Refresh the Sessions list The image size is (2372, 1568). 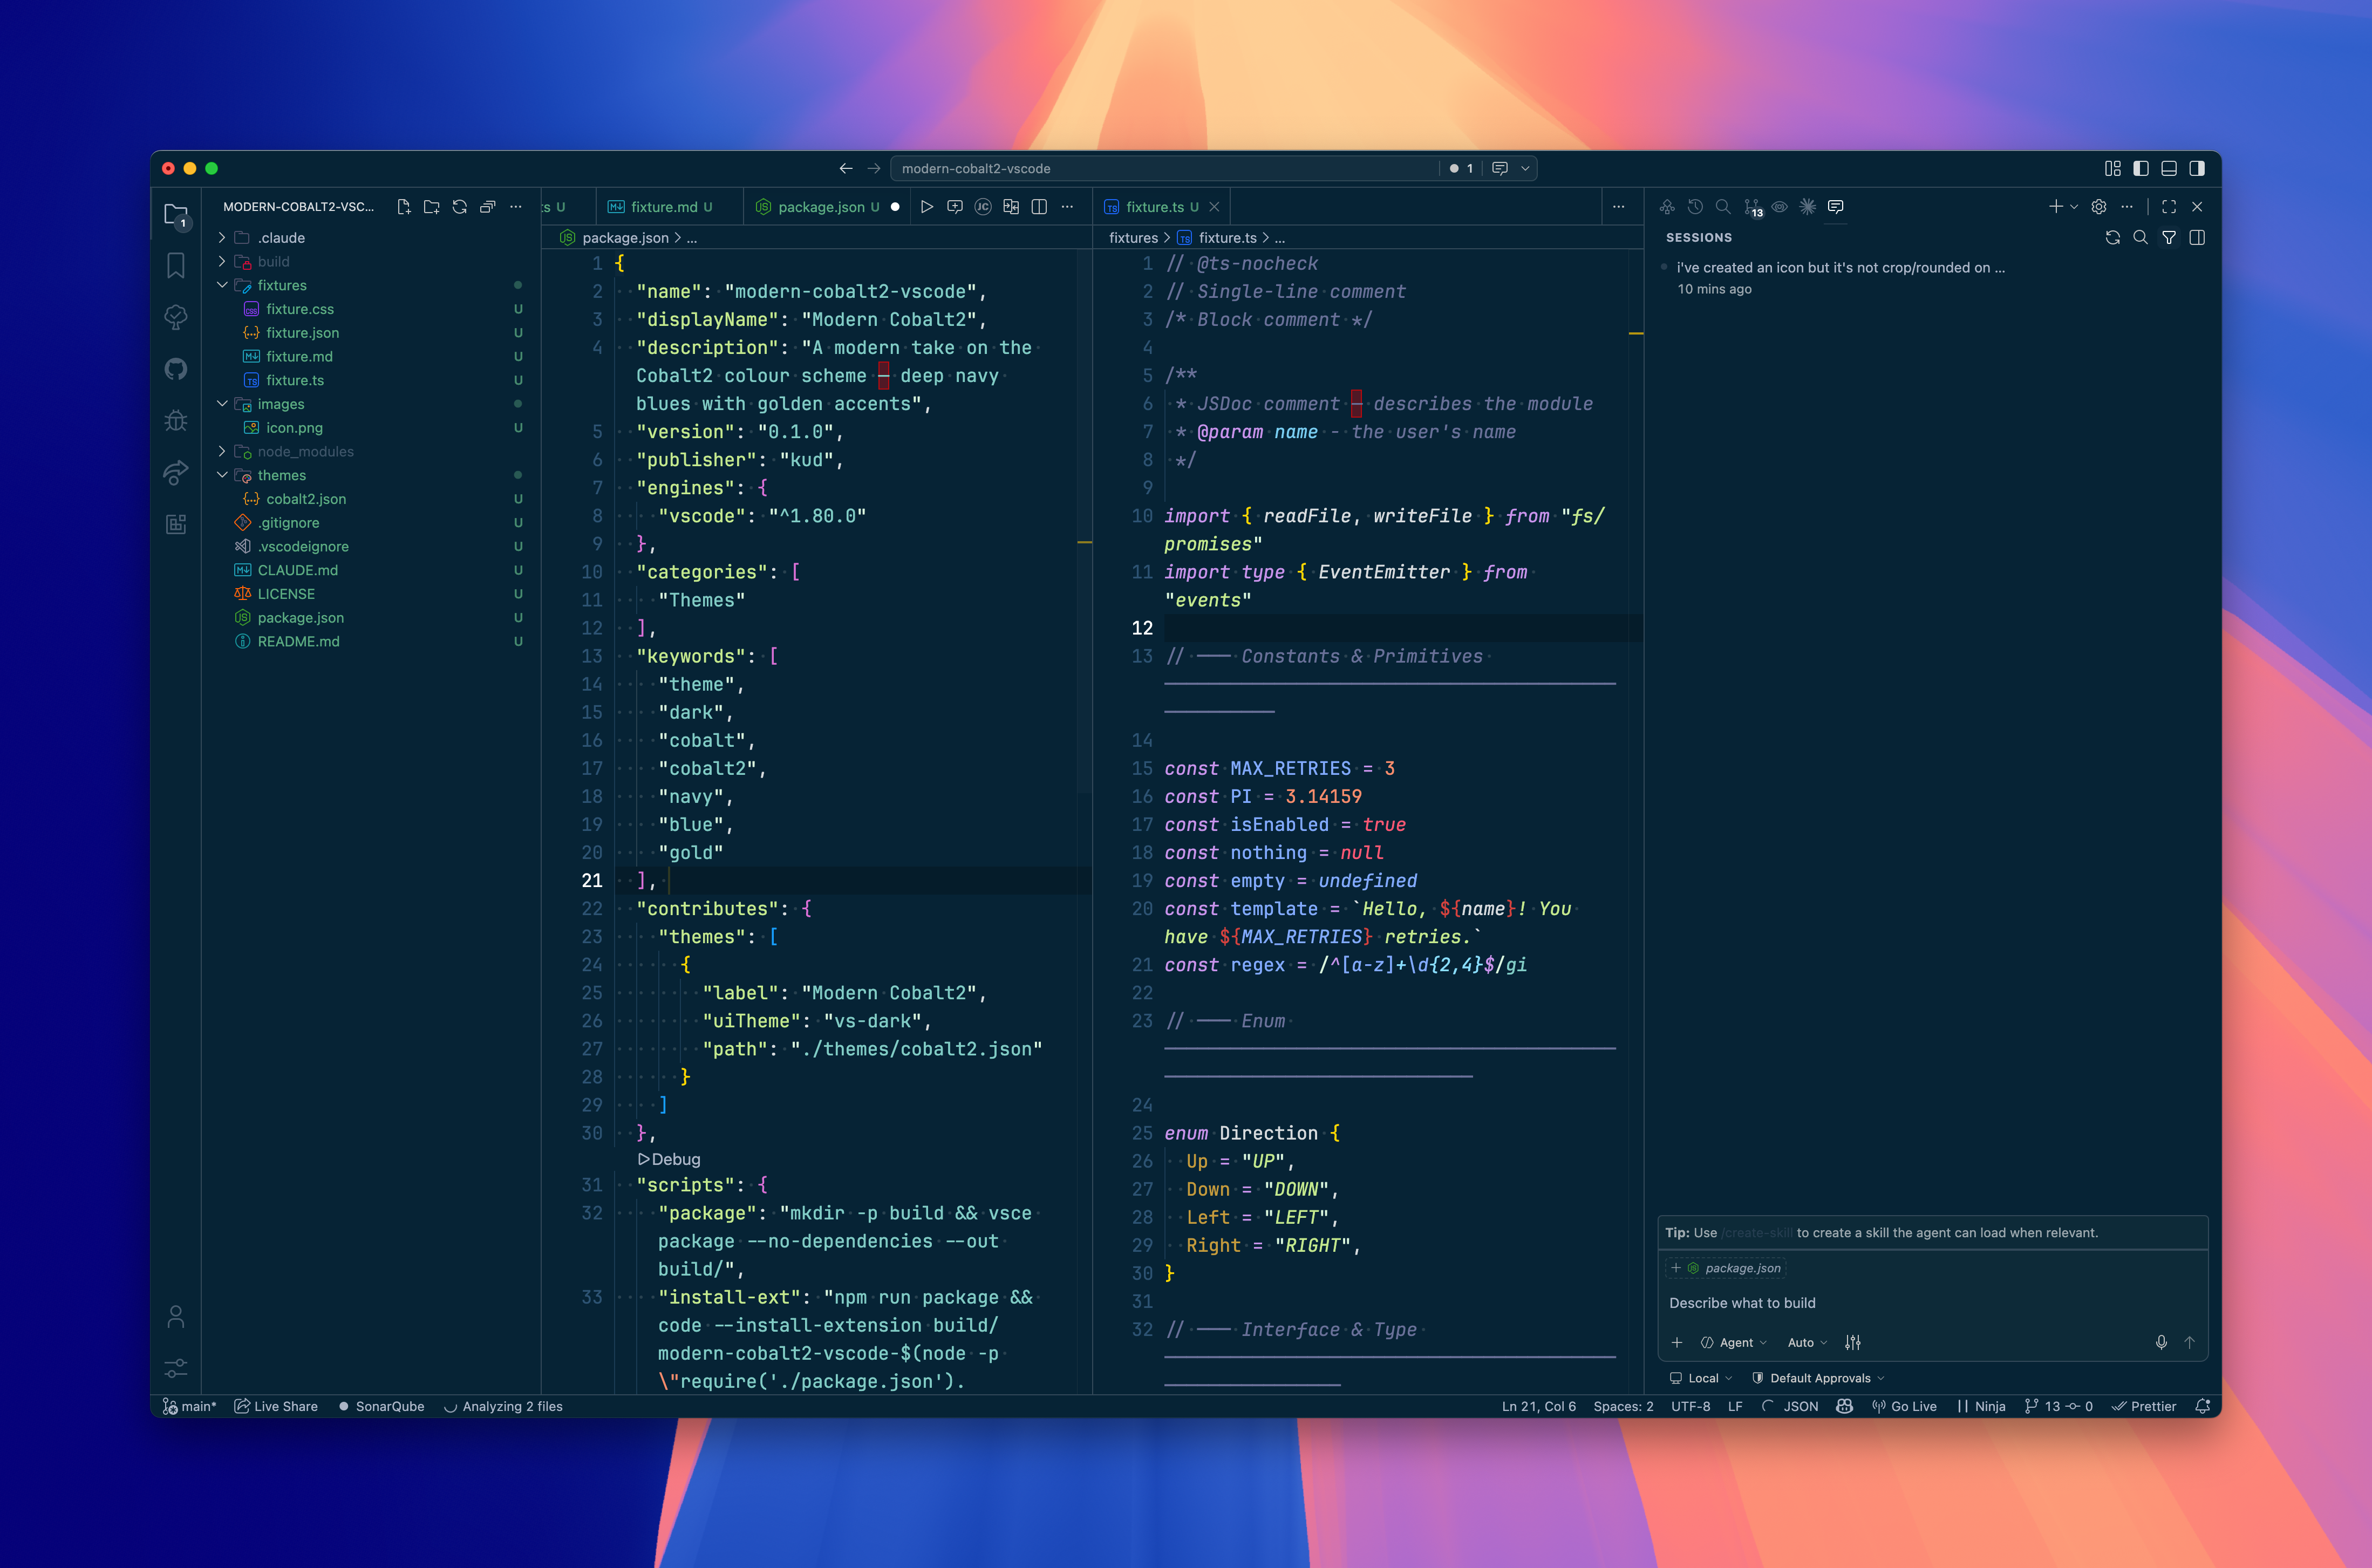click(2113, 238)
